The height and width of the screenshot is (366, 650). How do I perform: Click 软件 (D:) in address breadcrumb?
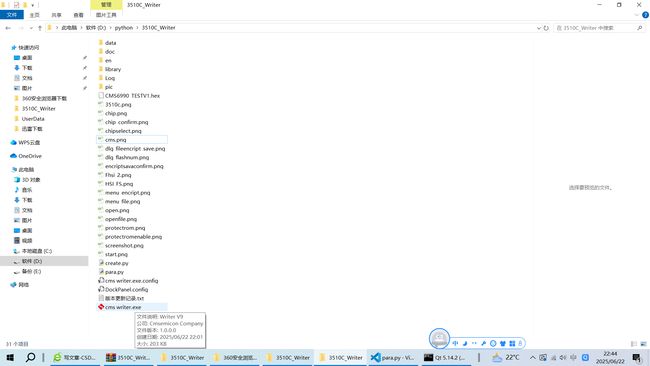96,28
